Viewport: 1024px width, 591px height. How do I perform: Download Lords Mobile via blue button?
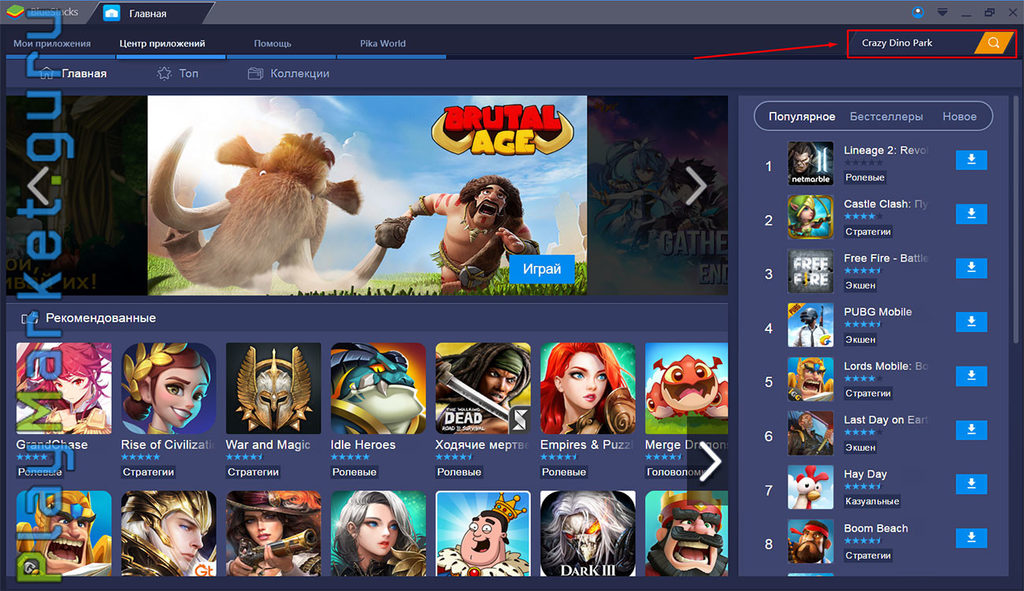971,376
